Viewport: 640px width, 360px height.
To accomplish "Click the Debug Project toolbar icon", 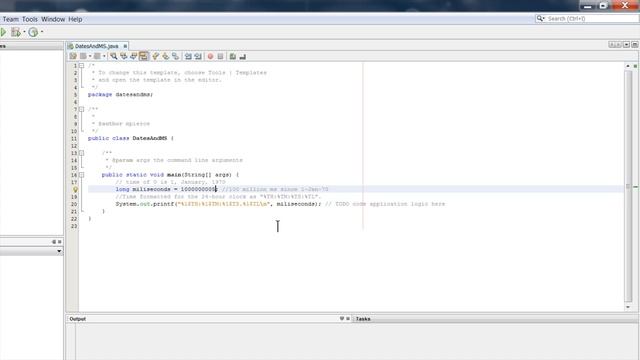I will coord(15,32).
